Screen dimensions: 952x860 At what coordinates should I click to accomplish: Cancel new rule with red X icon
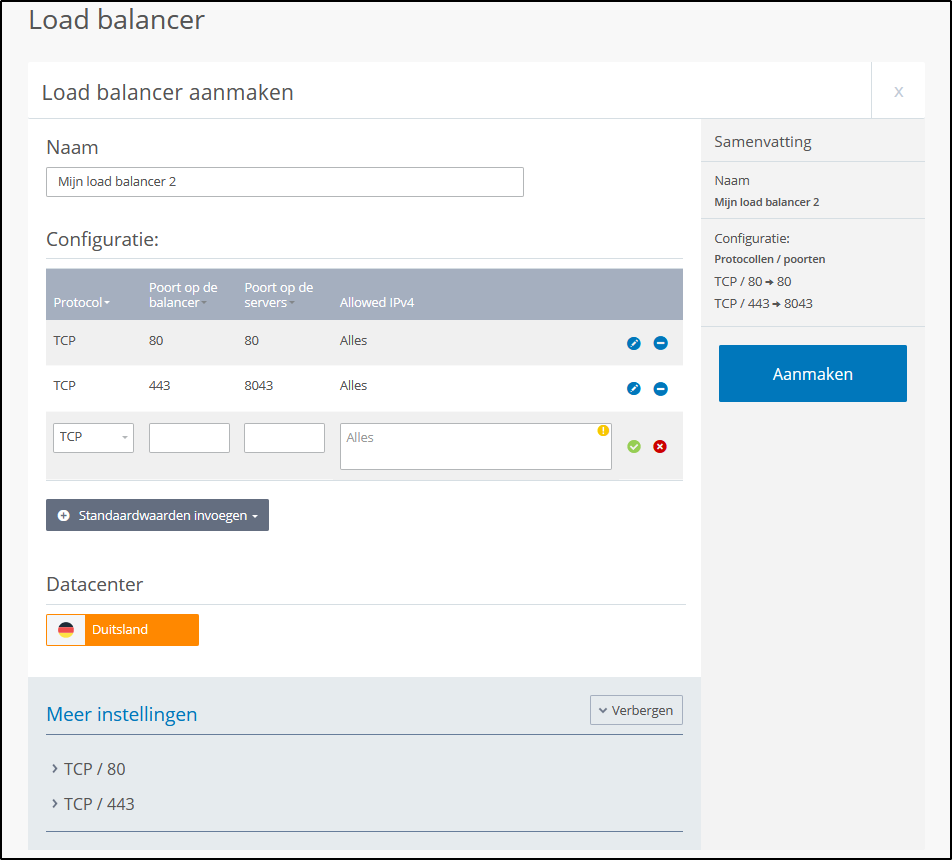click(660, 446)
